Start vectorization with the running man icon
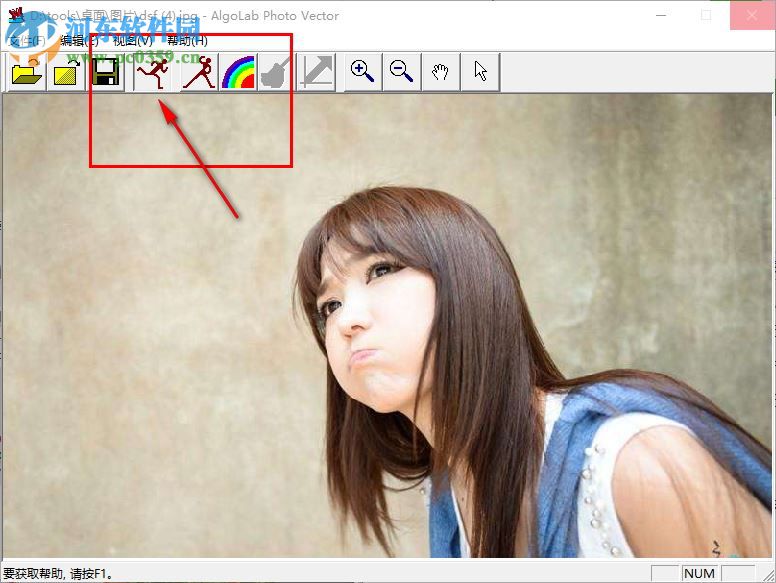This screenshot has height=583, width=776. [153, 72]
